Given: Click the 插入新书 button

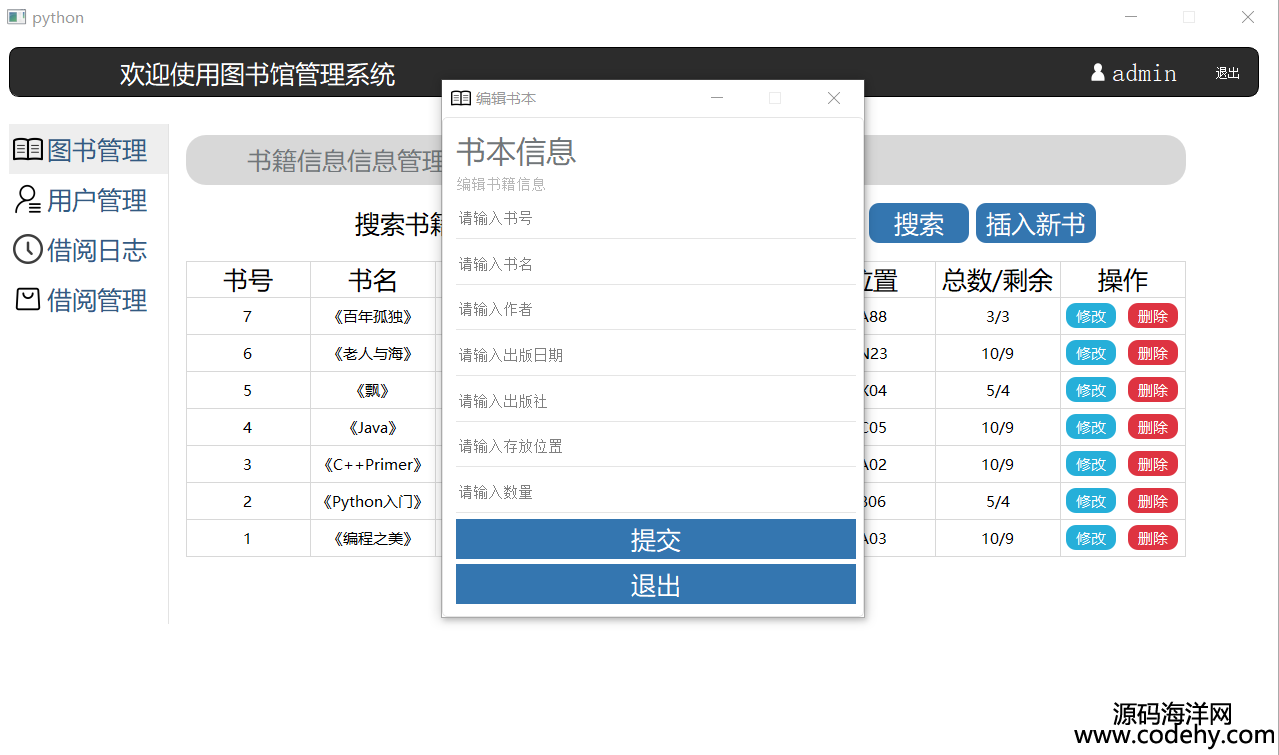Looking at the screenshot, I should (1035, 224).
